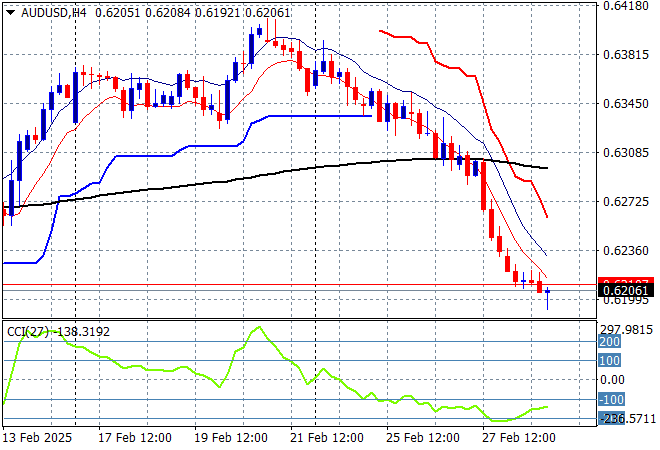The image size is (660, 450).
Task: Select the OHLC values in chart header
Action: coord(180,9)
